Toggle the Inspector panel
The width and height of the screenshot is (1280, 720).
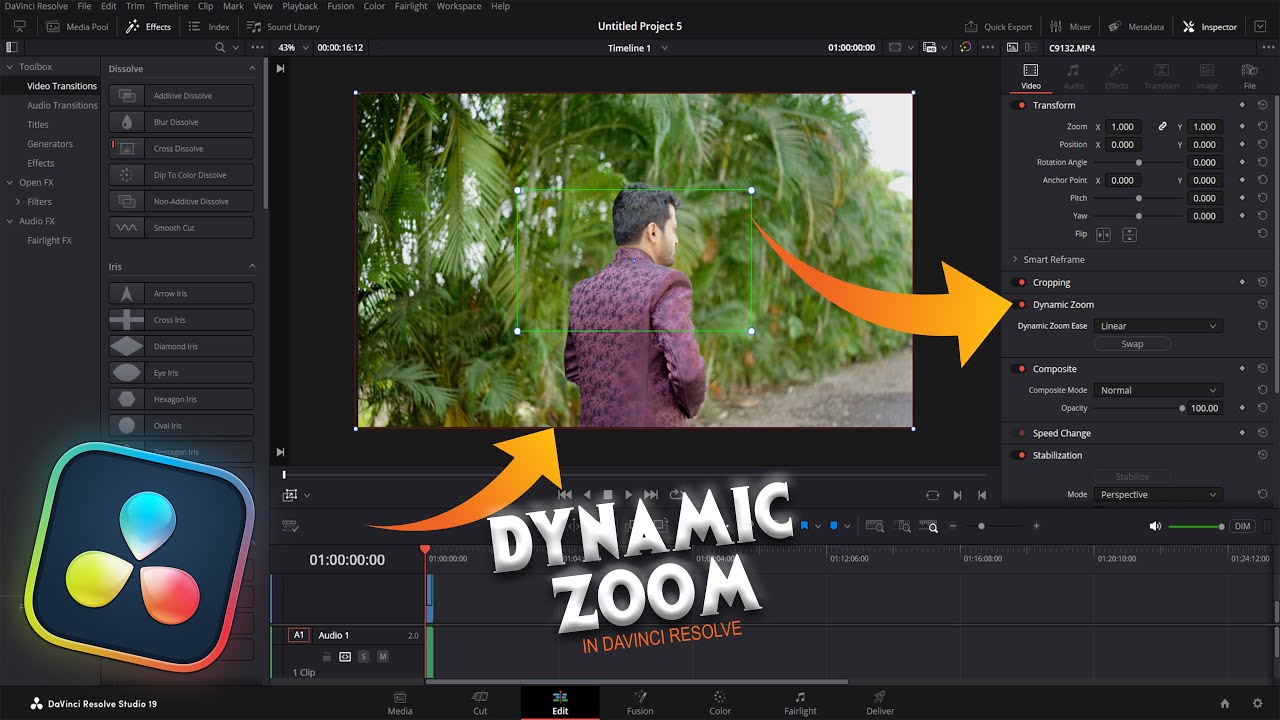click(x=1210, y=27)
